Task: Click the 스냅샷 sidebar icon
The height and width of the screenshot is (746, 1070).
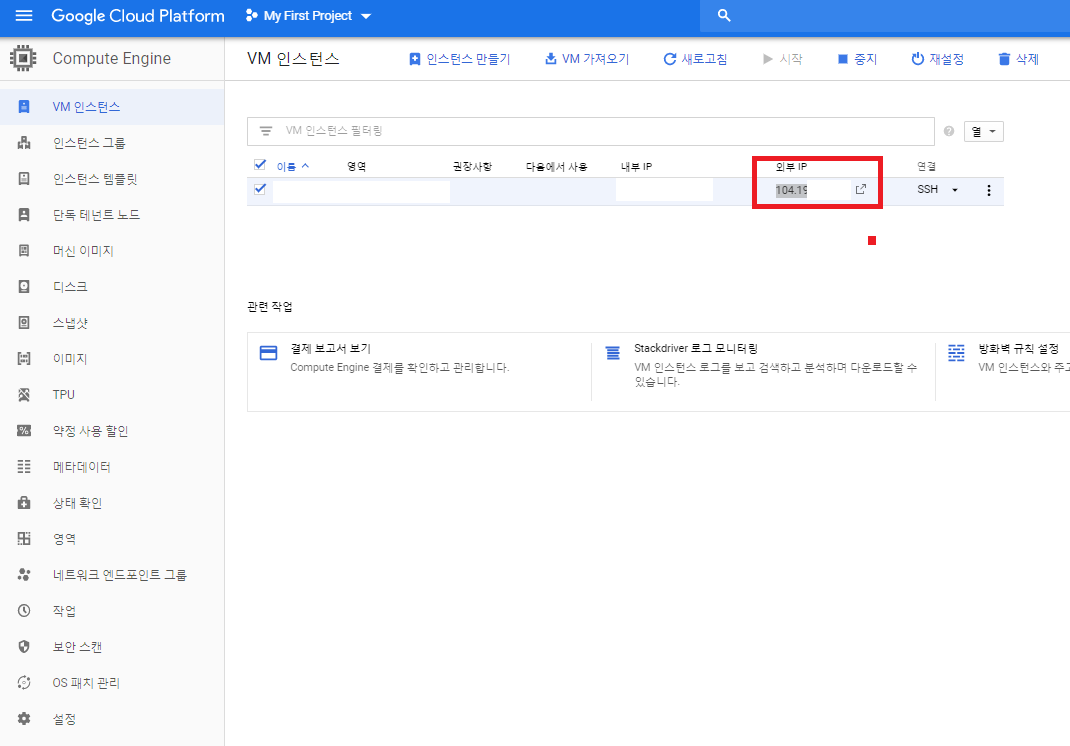Action: pyautogui.click(x=24, y=323)
